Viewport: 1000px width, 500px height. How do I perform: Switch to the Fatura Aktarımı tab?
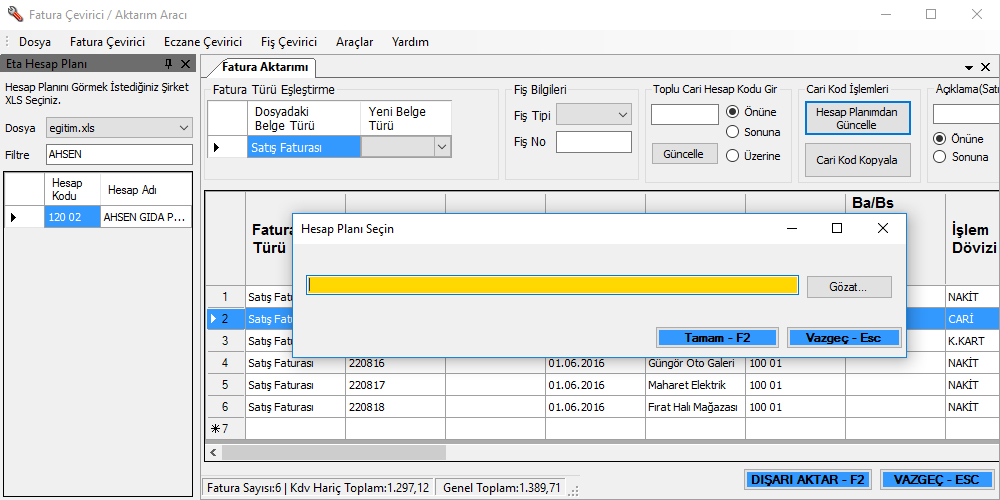pyautogui.click(x=265, y=67)
